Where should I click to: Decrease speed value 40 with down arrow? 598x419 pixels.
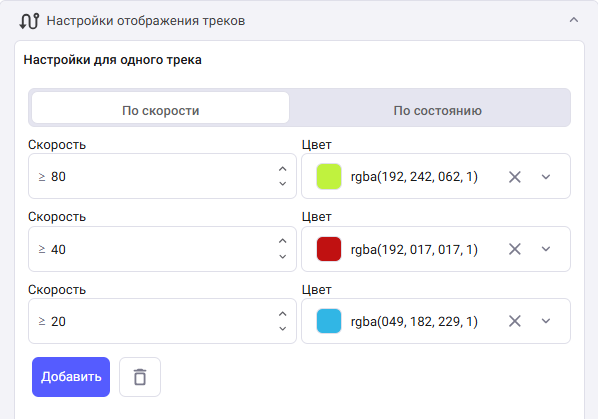[x=282, y=257]
